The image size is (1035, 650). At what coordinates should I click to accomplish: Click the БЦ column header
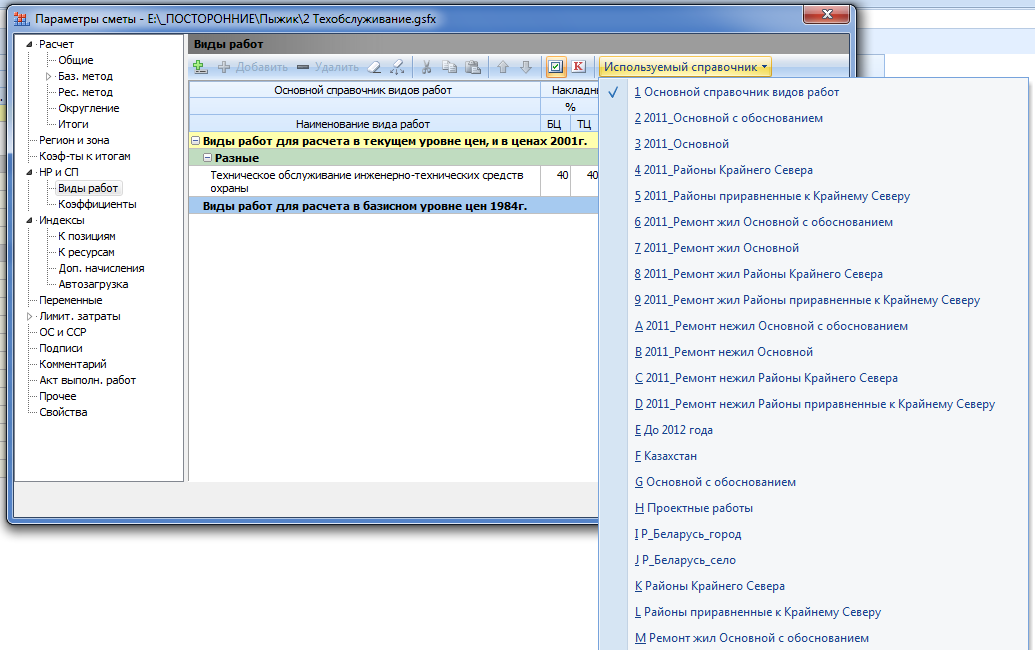coord(554,124)
